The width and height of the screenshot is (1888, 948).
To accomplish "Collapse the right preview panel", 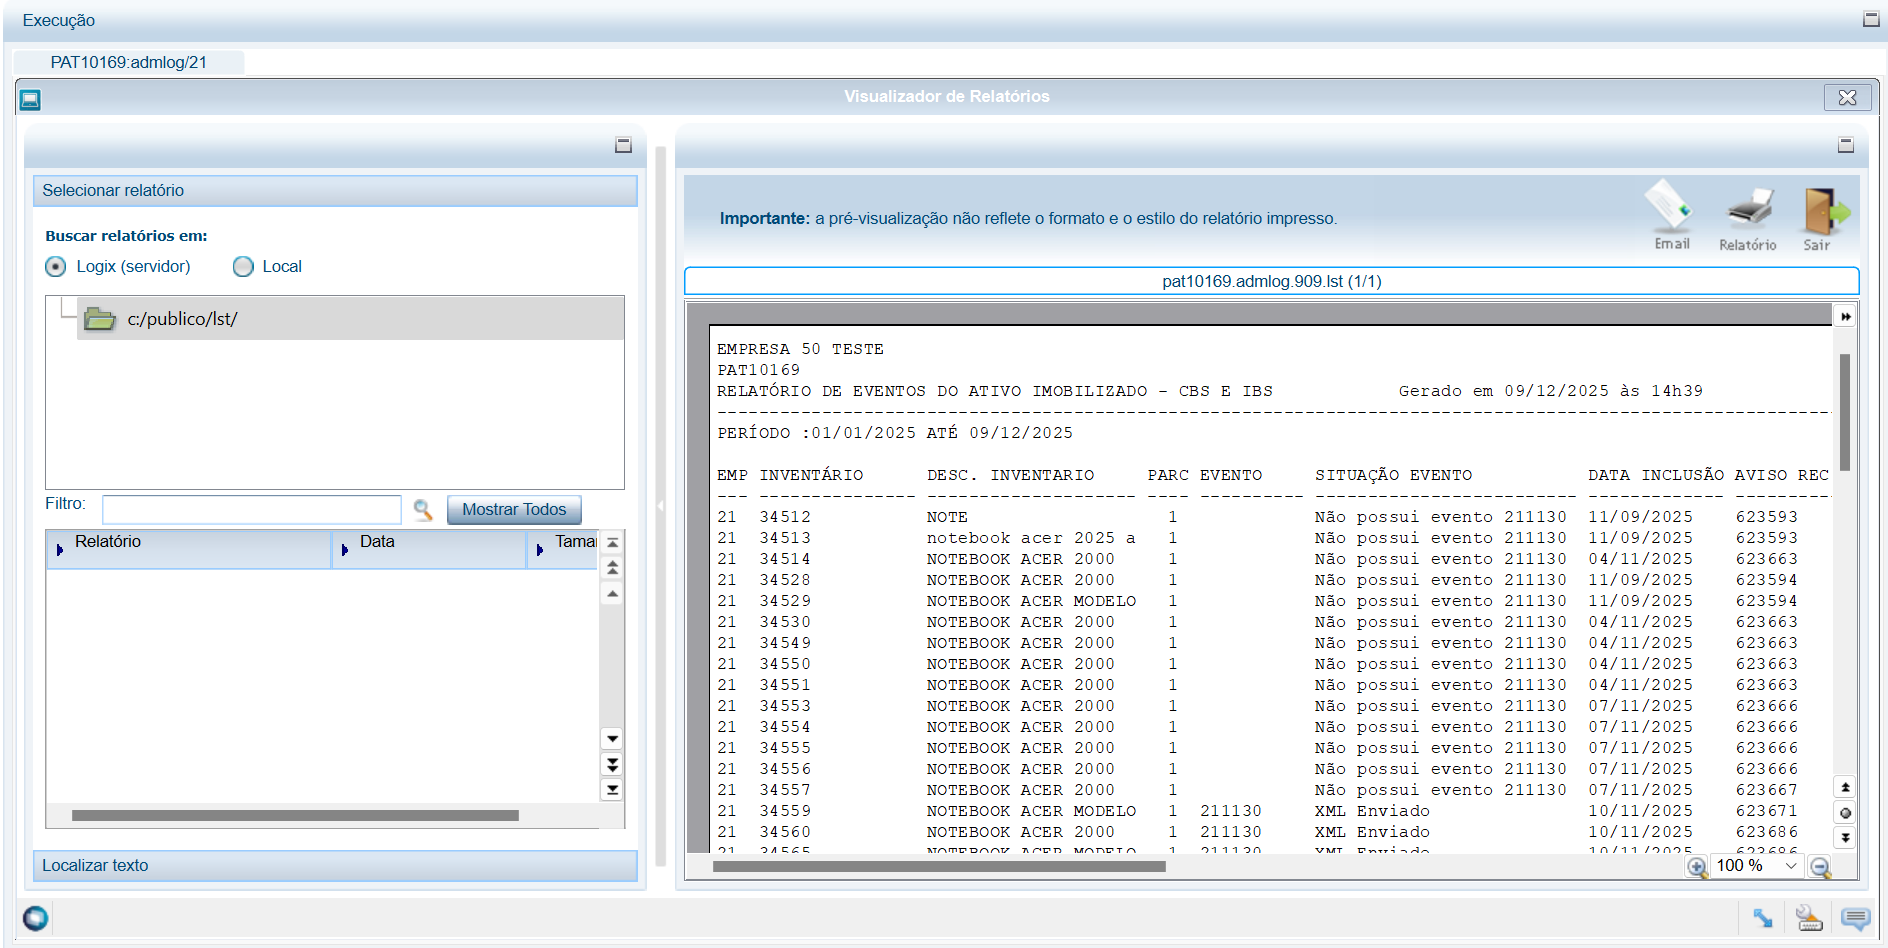I will pos(1846,145).
